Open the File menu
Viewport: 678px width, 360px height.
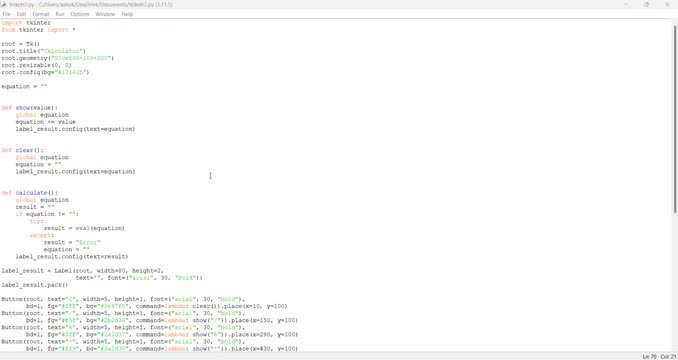tap(6, 14)
